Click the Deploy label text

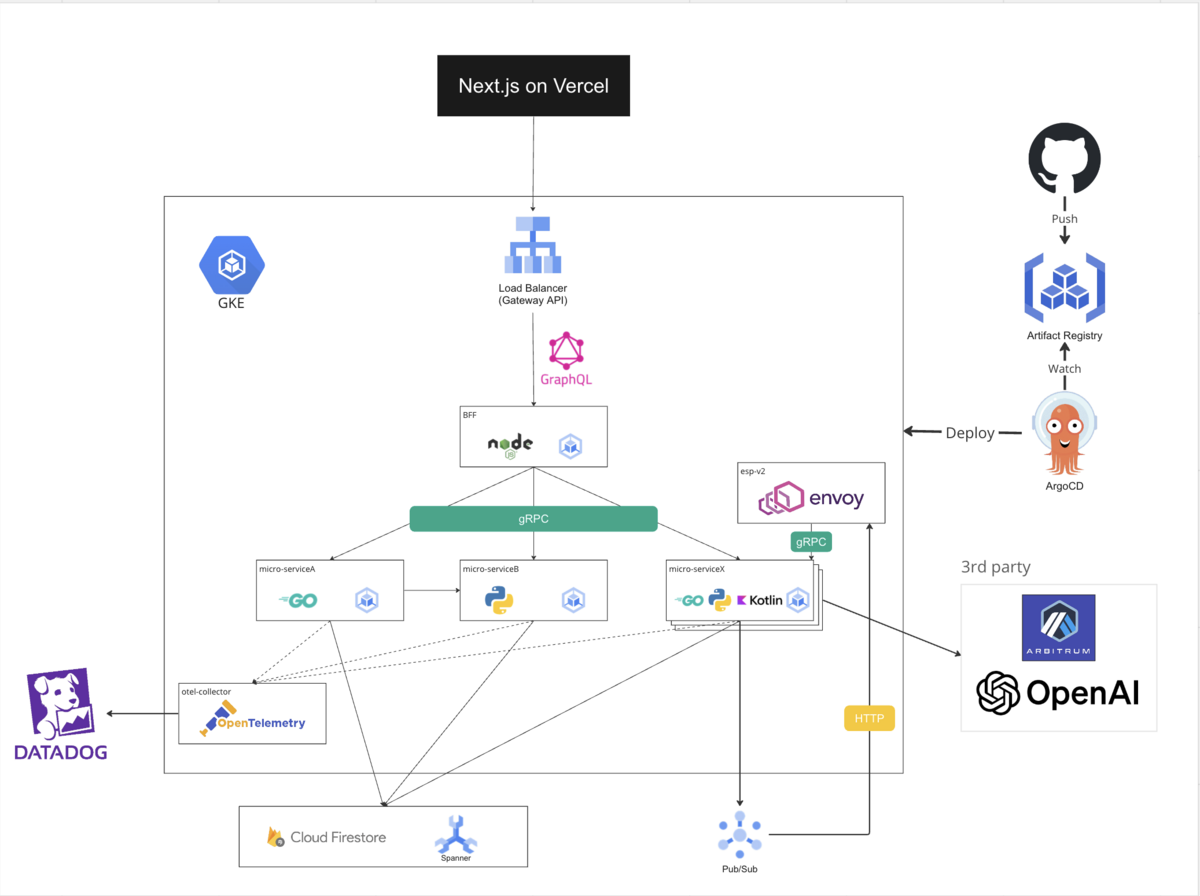point(970,433)
